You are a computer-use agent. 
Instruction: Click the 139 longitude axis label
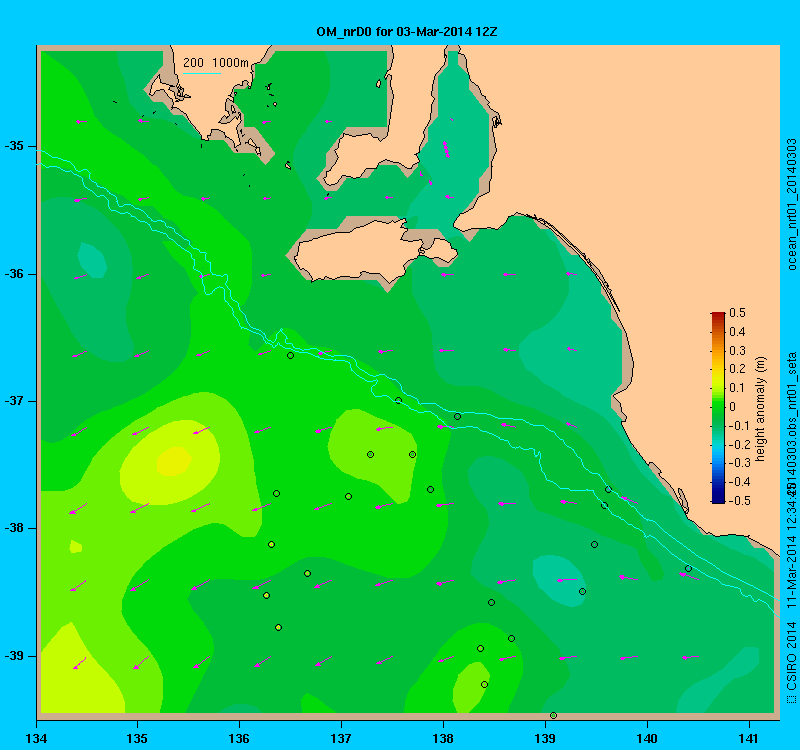(x=545, y=738)
